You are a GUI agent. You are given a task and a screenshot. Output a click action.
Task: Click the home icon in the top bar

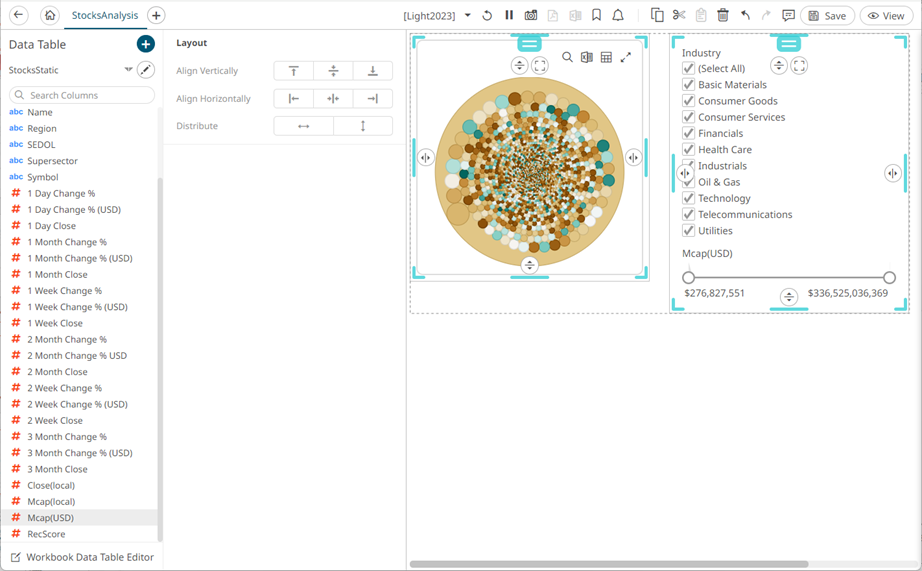[x=49, y=16]
